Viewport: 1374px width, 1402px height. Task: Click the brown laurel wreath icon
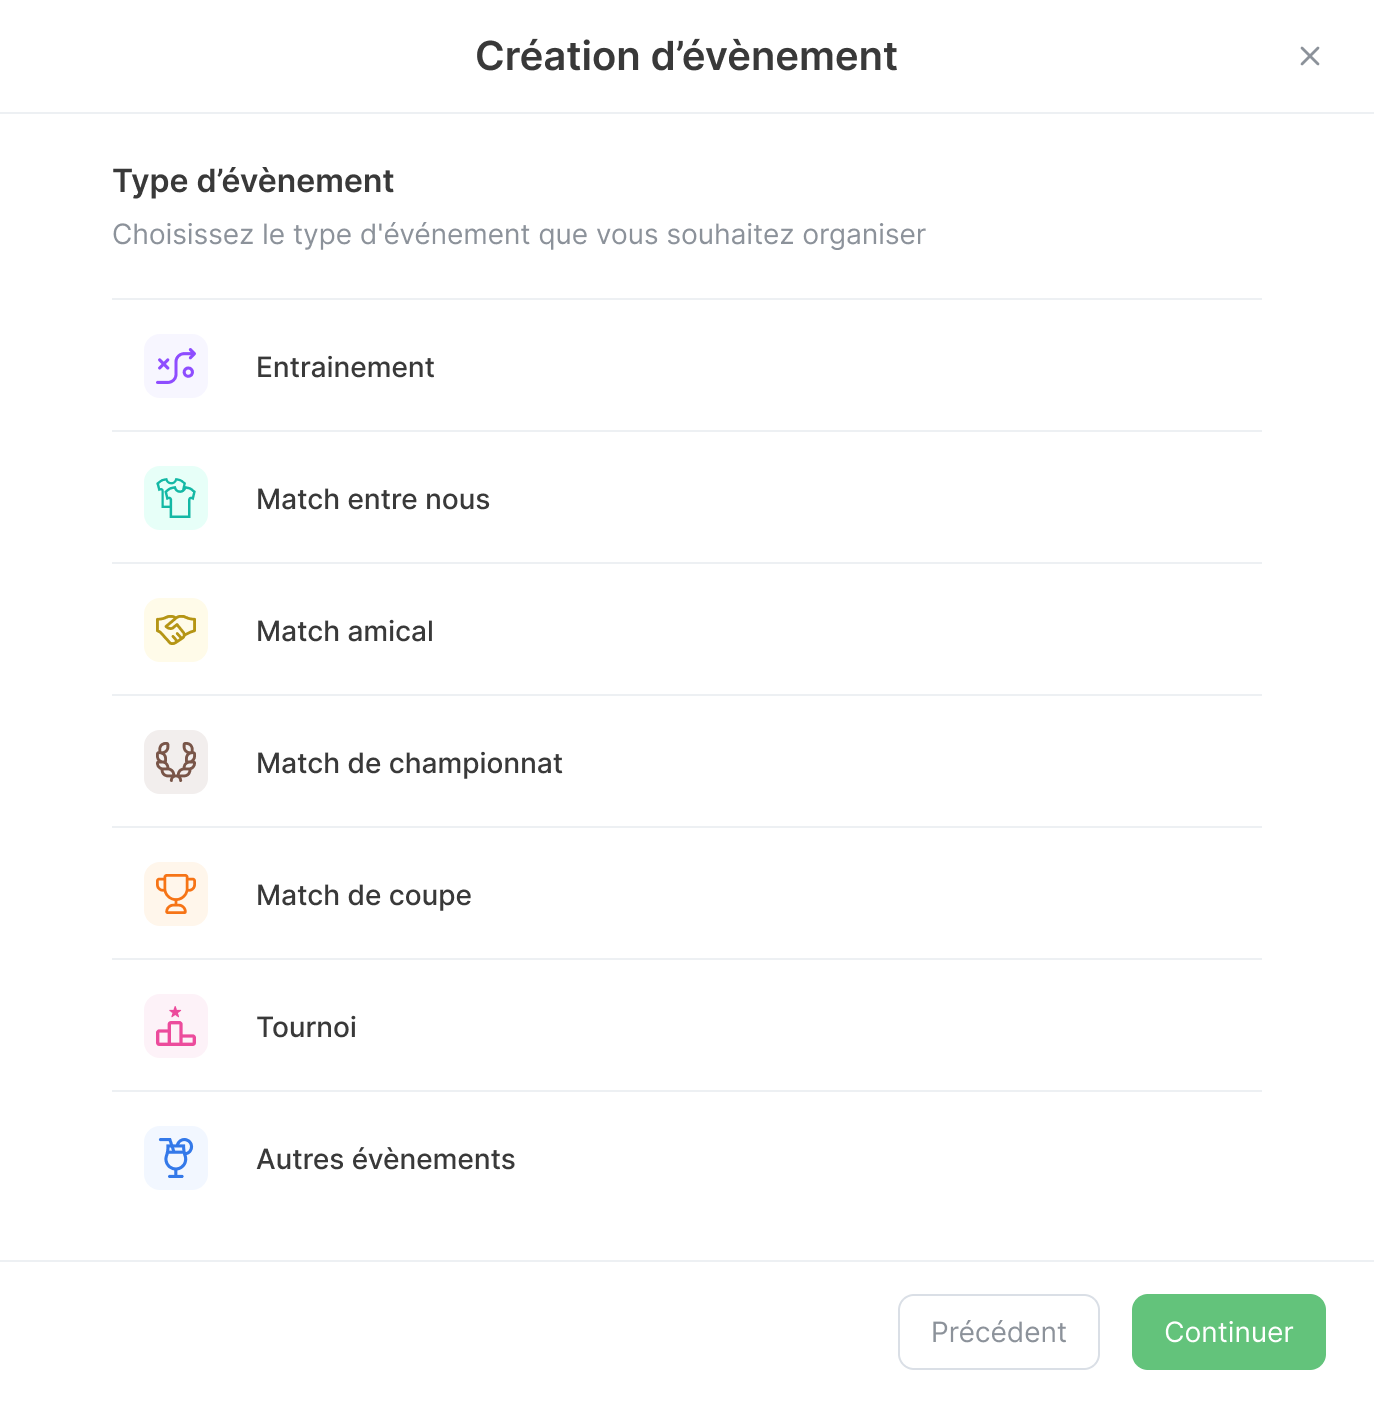[176, 762]
